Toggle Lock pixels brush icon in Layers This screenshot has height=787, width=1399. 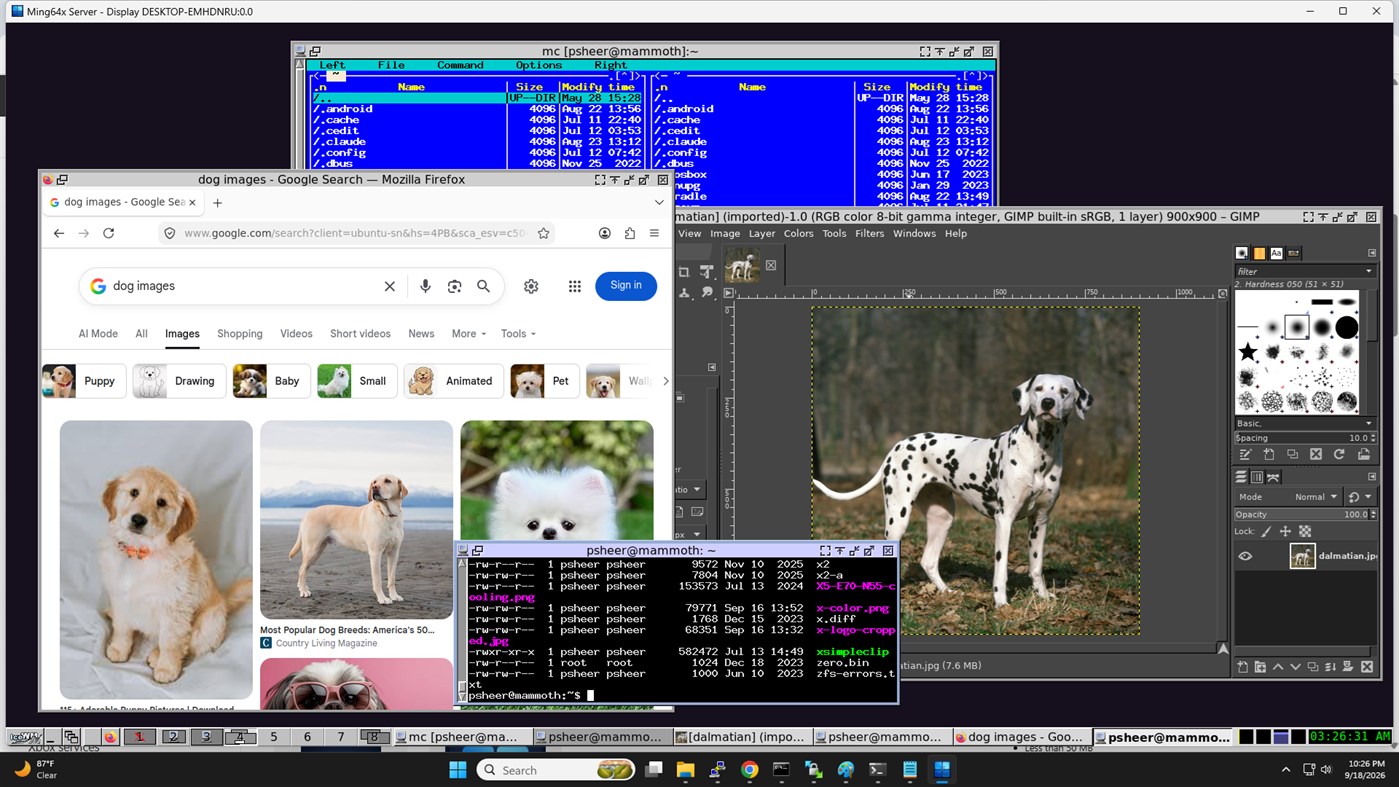click(x=1266, y=531)
